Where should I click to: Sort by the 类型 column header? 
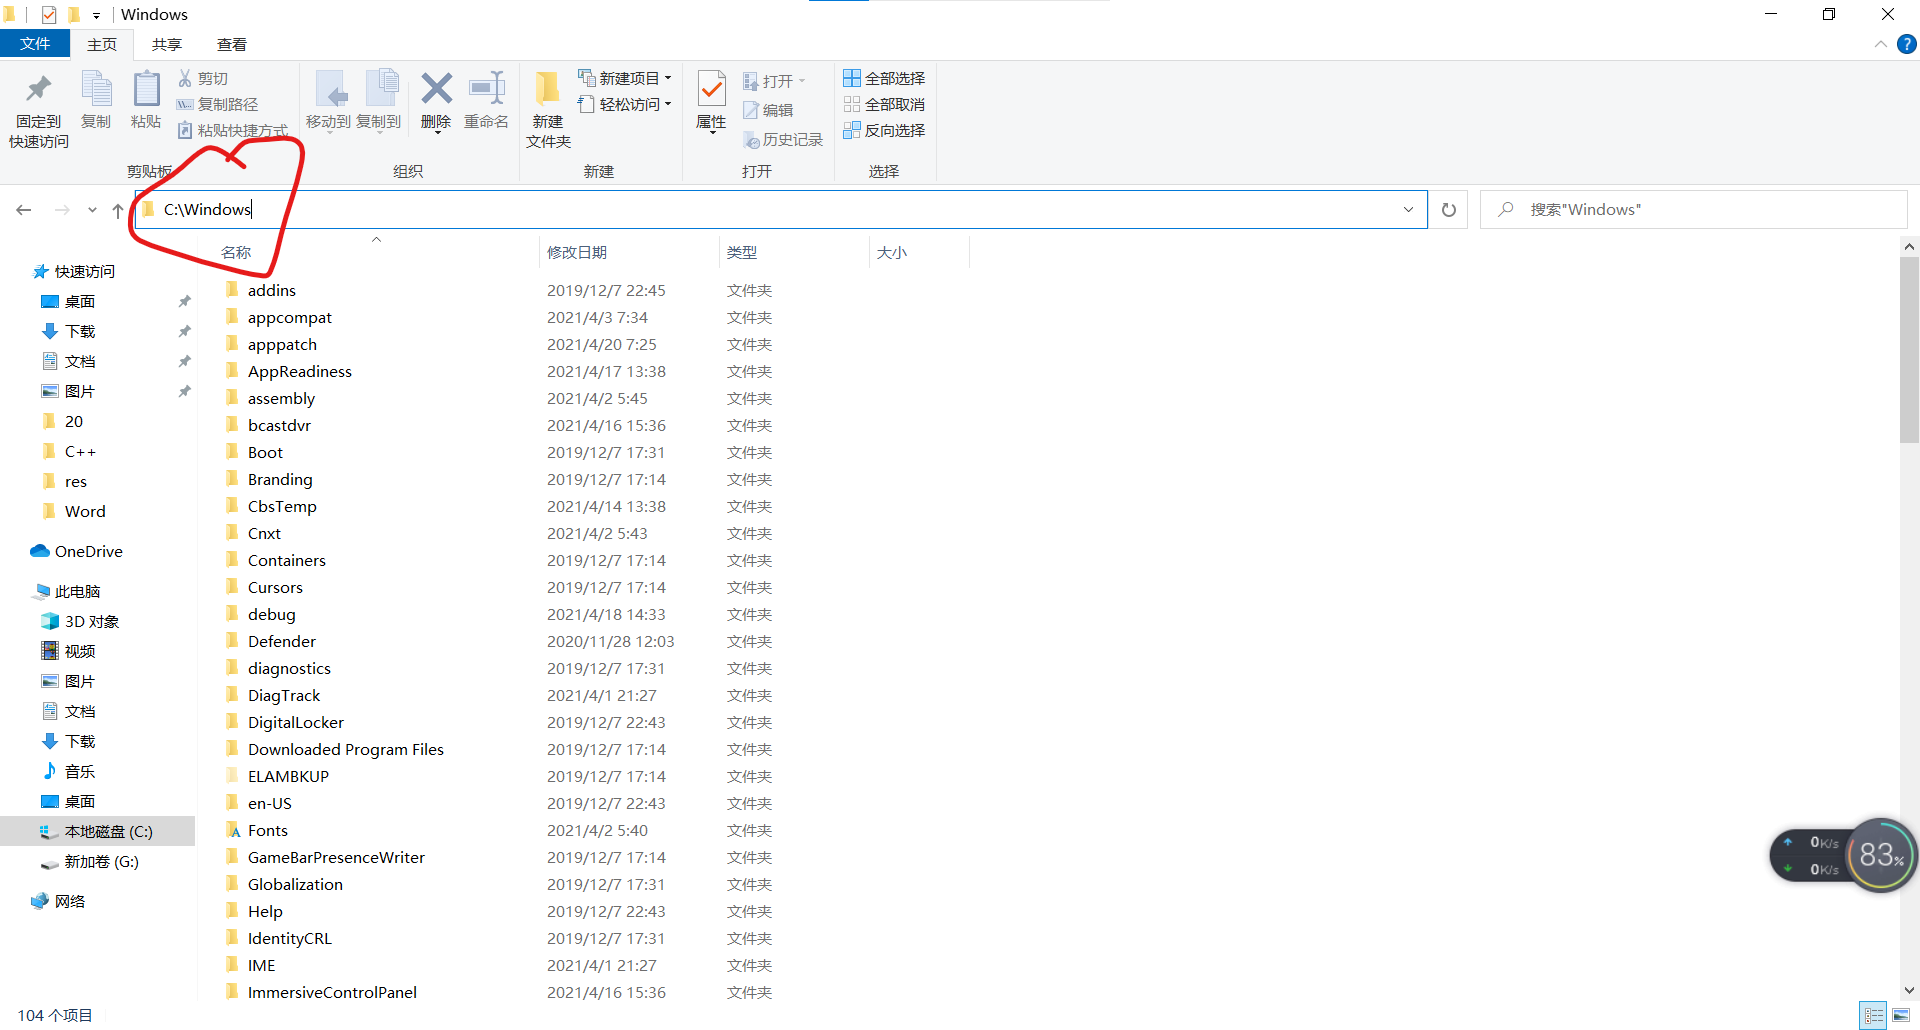(x=742, y=253)
